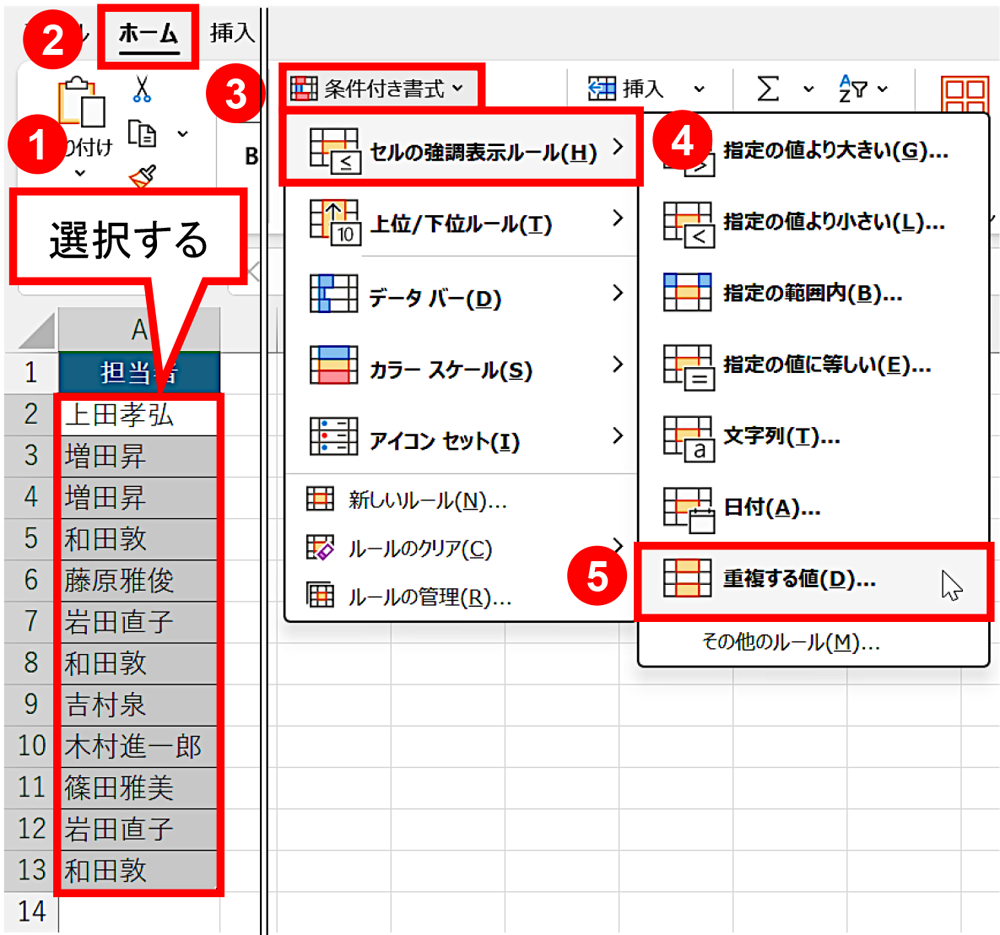Select cell A2 containing 上田孝弘

point(138,415)
